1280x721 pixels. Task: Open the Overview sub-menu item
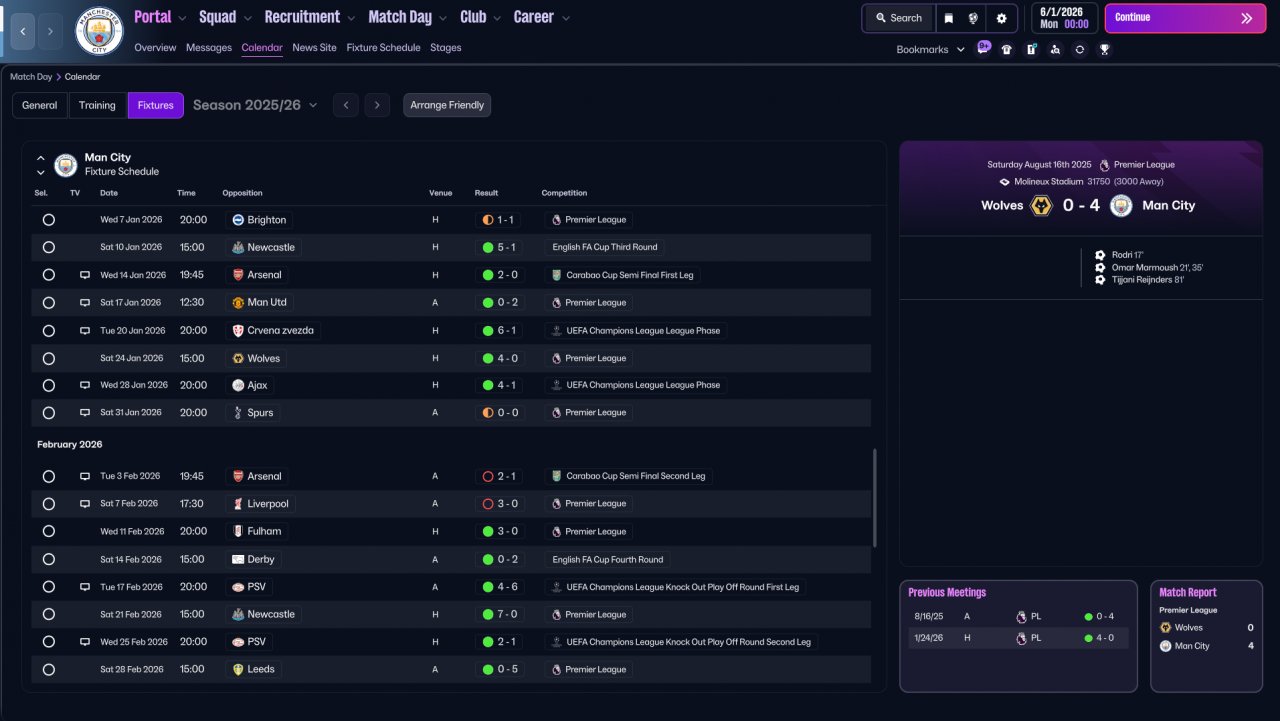[x=155, y=47]
